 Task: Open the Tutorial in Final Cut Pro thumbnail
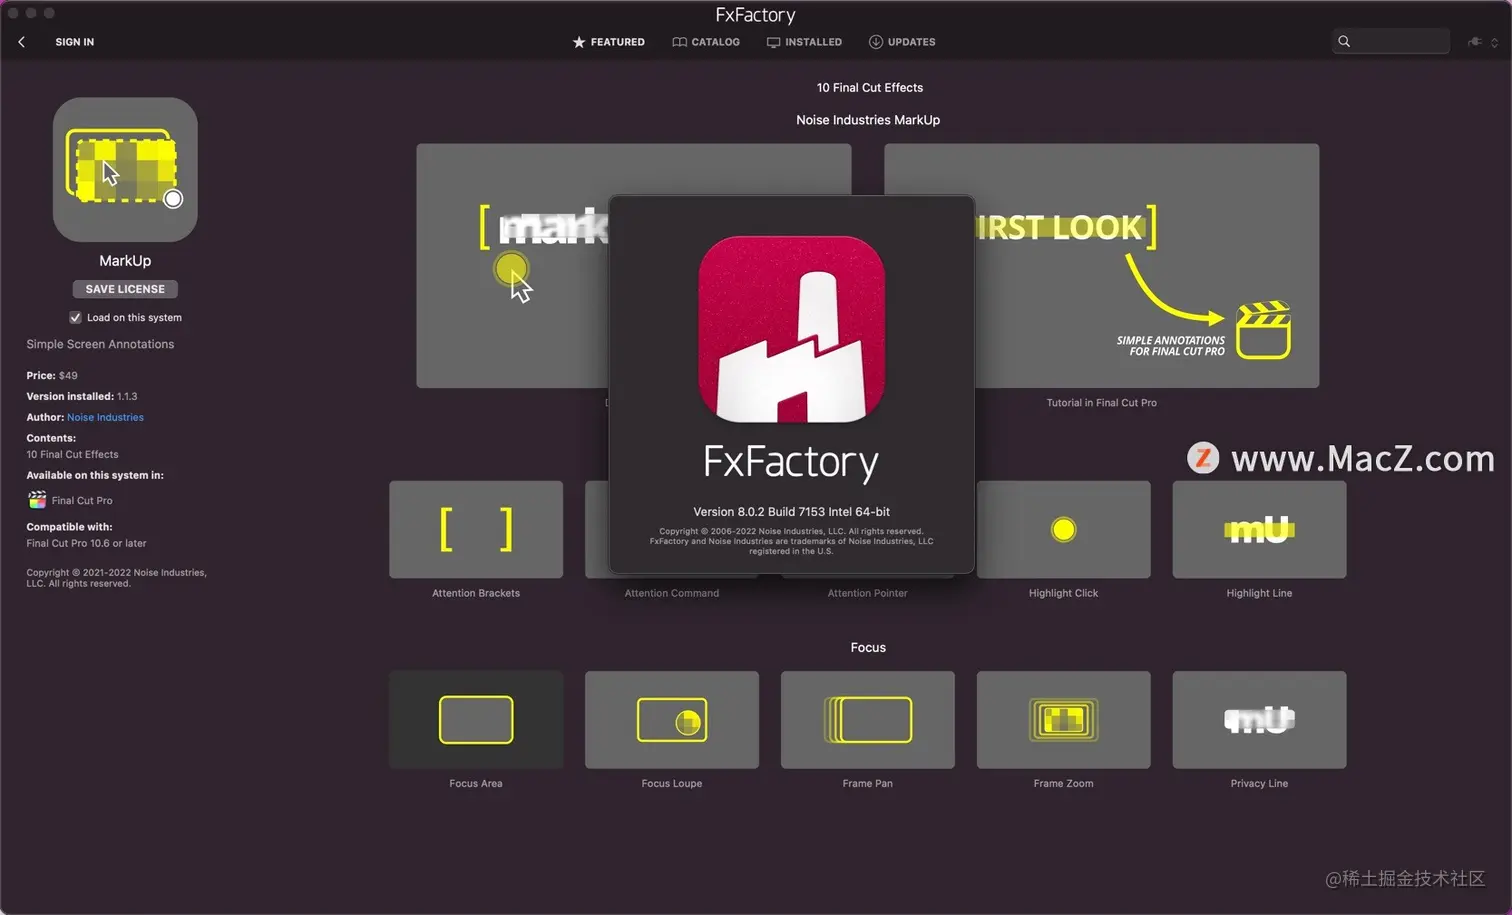(1147, 265)
